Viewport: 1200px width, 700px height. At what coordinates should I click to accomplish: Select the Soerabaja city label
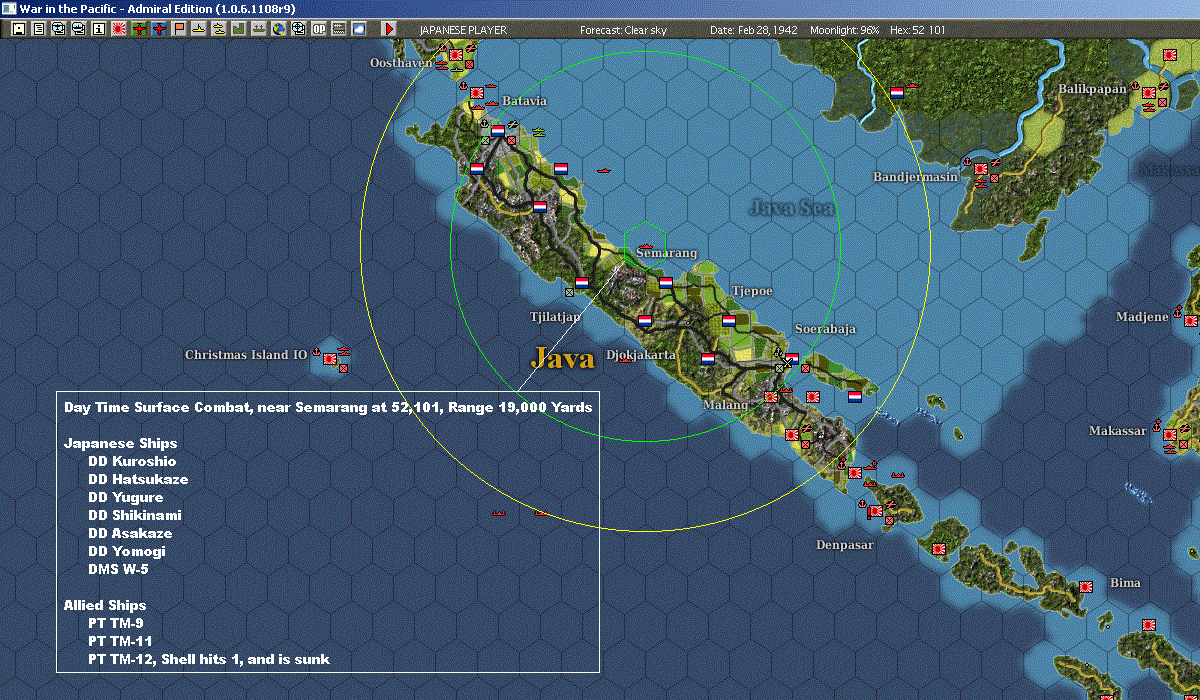point(825,329)
